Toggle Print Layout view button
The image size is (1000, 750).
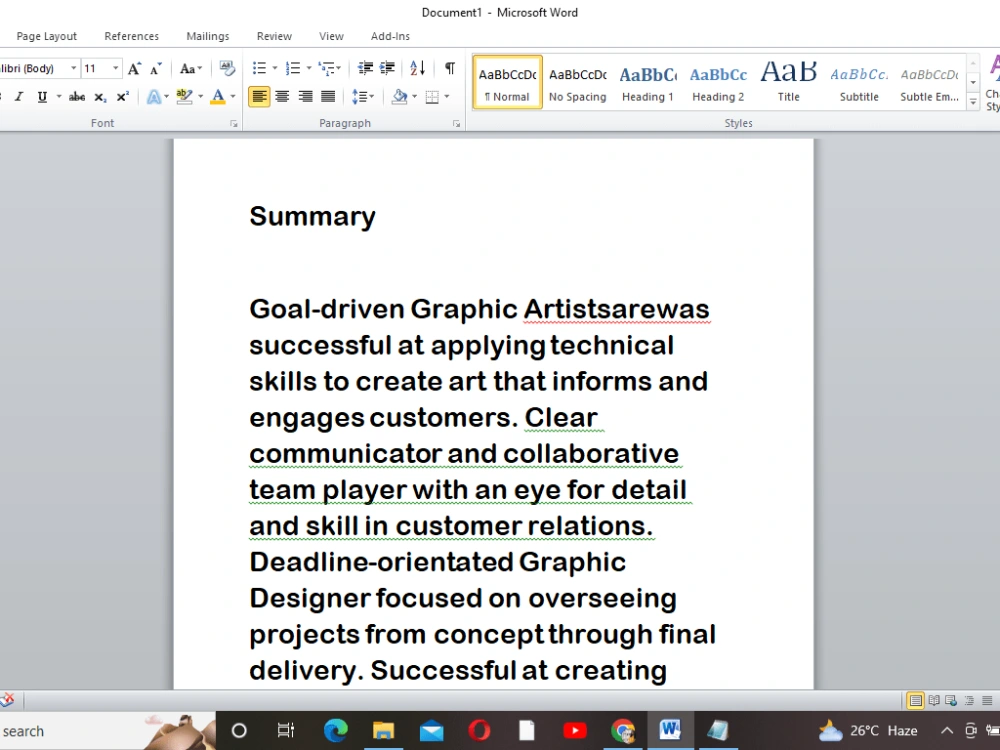(915, 701)
